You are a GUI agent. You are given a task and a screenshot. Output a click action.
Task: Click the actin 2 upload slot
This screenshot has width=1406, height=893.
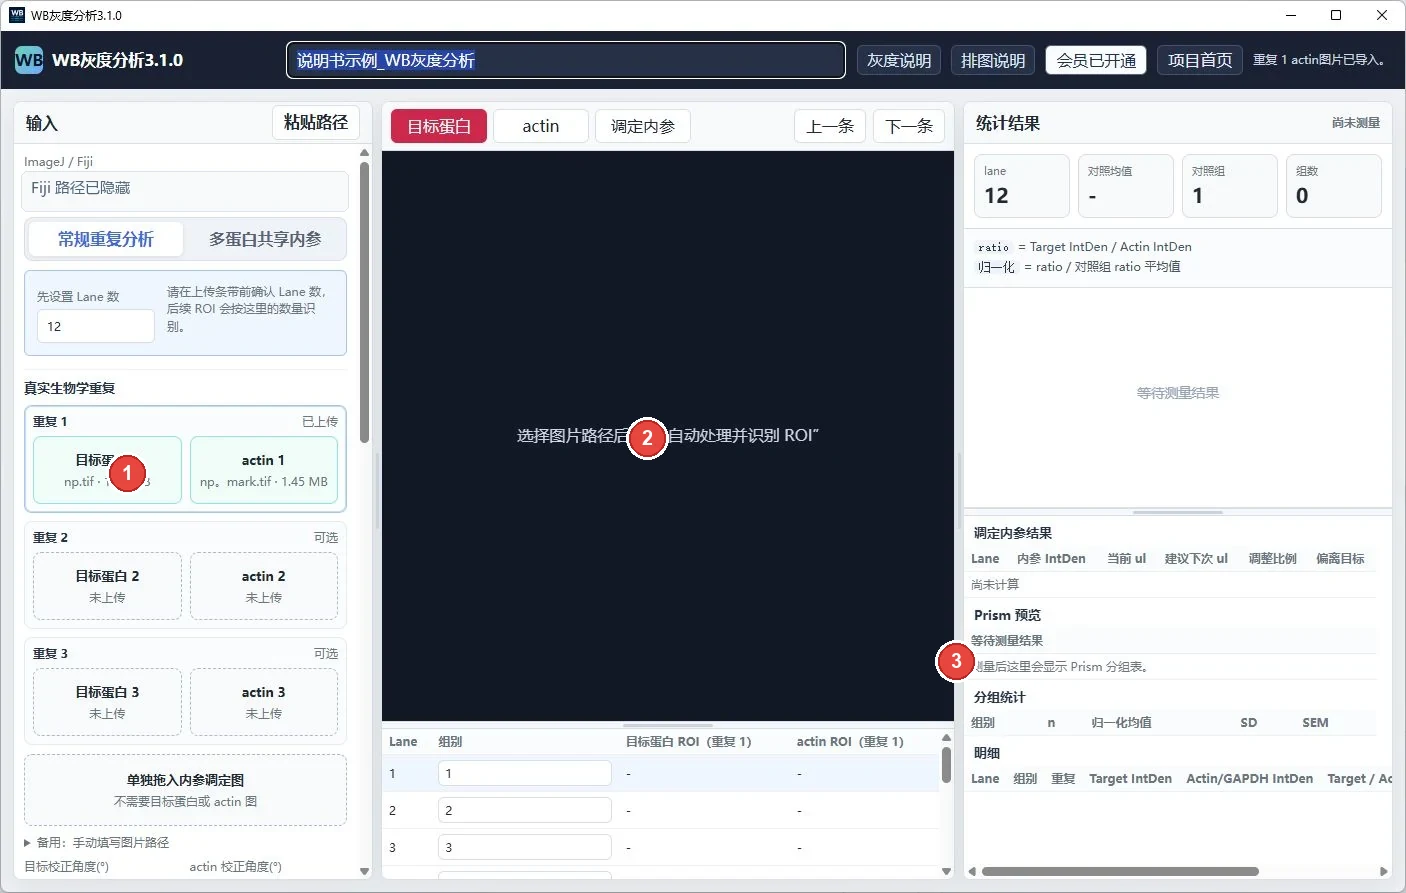264,586
